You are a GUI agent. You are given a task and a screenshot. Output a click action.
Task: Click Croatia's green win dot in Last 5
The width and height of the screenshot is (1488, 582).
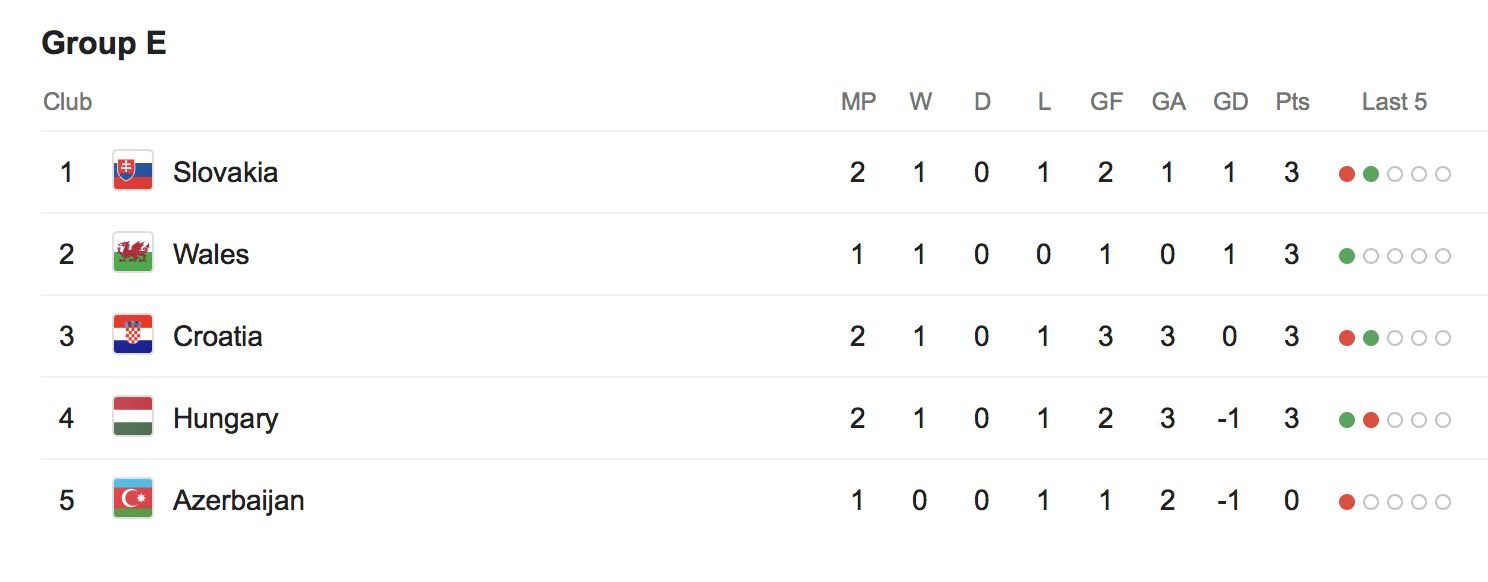point(1371,338)
